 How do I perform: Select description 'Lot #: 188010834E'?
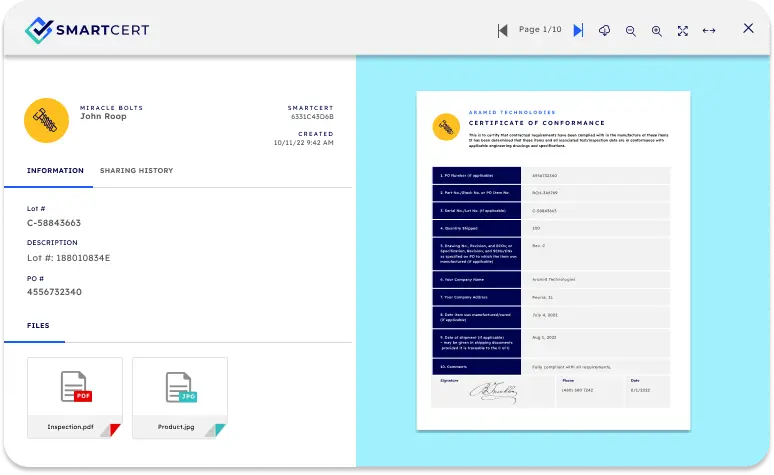click(x=69, y=258)
